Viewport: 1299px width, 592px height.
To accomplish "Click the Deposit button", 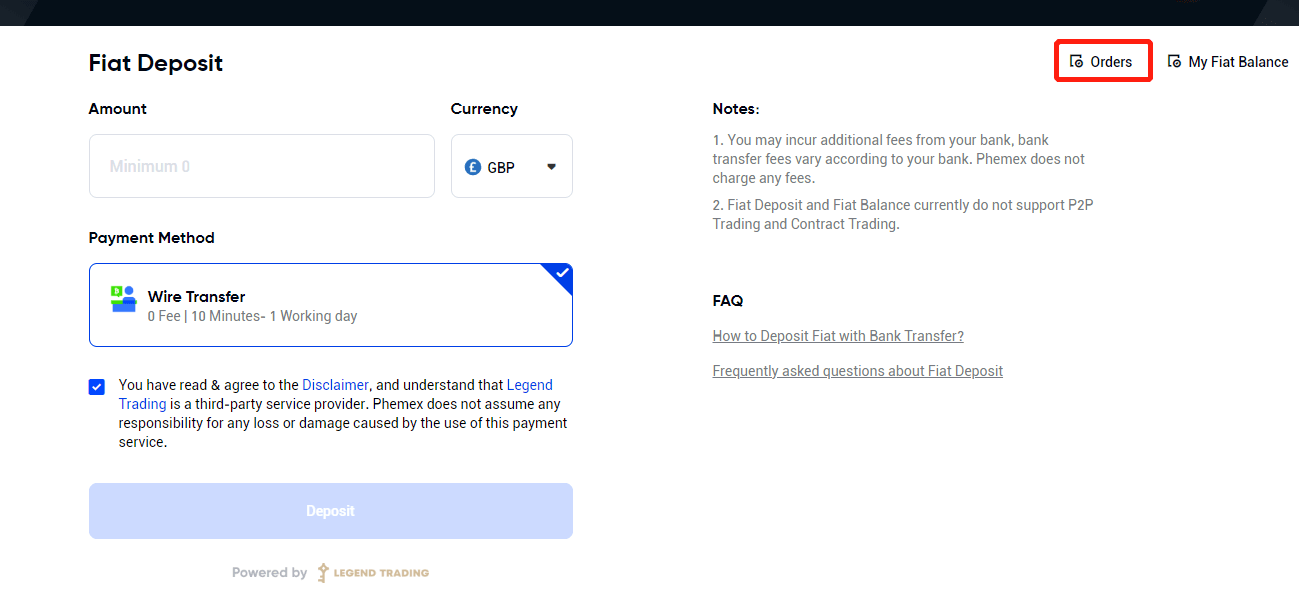I will point(331,511).
